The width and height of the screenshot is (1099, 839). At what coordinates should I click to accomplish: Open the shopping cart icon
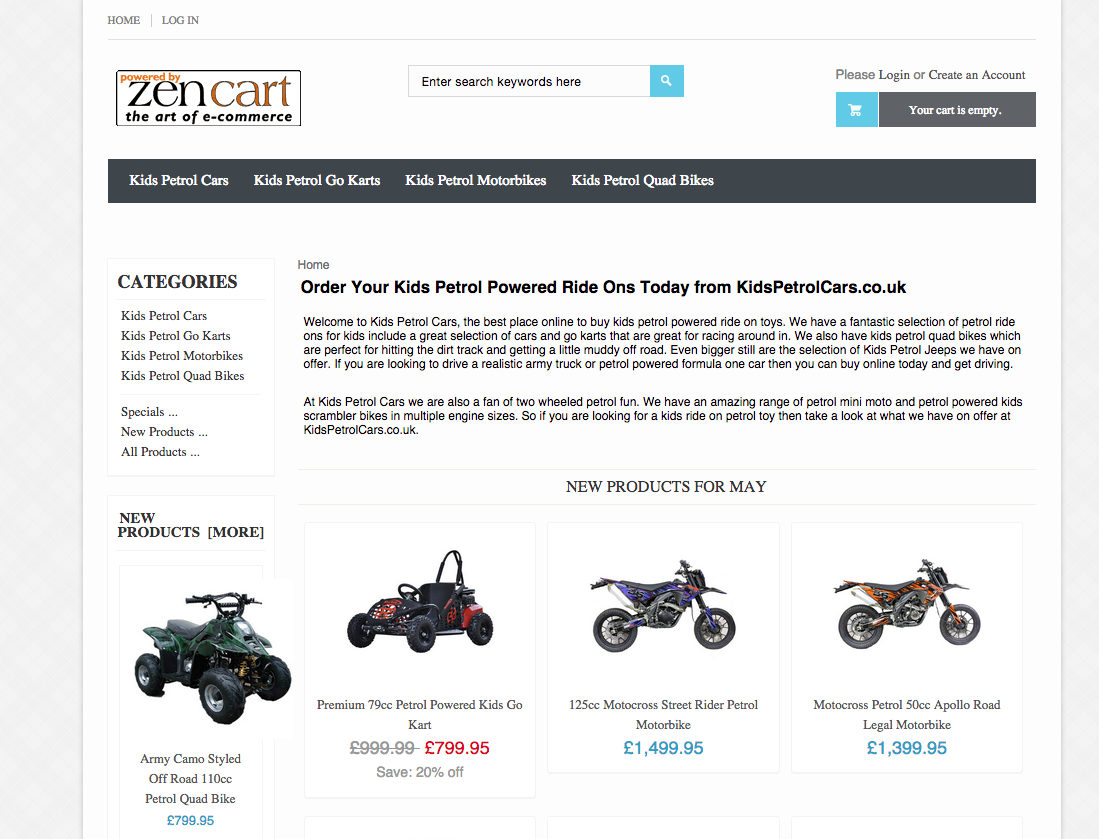click(856, 110)
